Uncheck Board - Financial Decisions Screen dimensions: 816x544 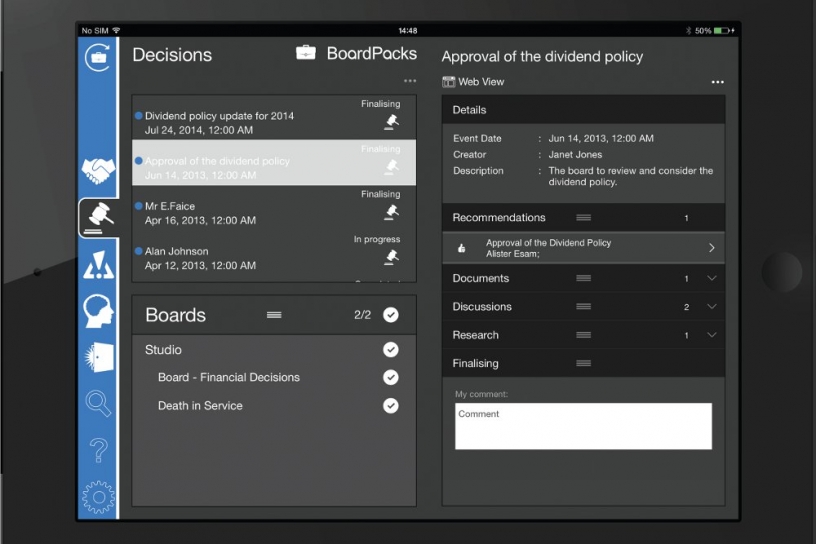click(x=391, y=377)
